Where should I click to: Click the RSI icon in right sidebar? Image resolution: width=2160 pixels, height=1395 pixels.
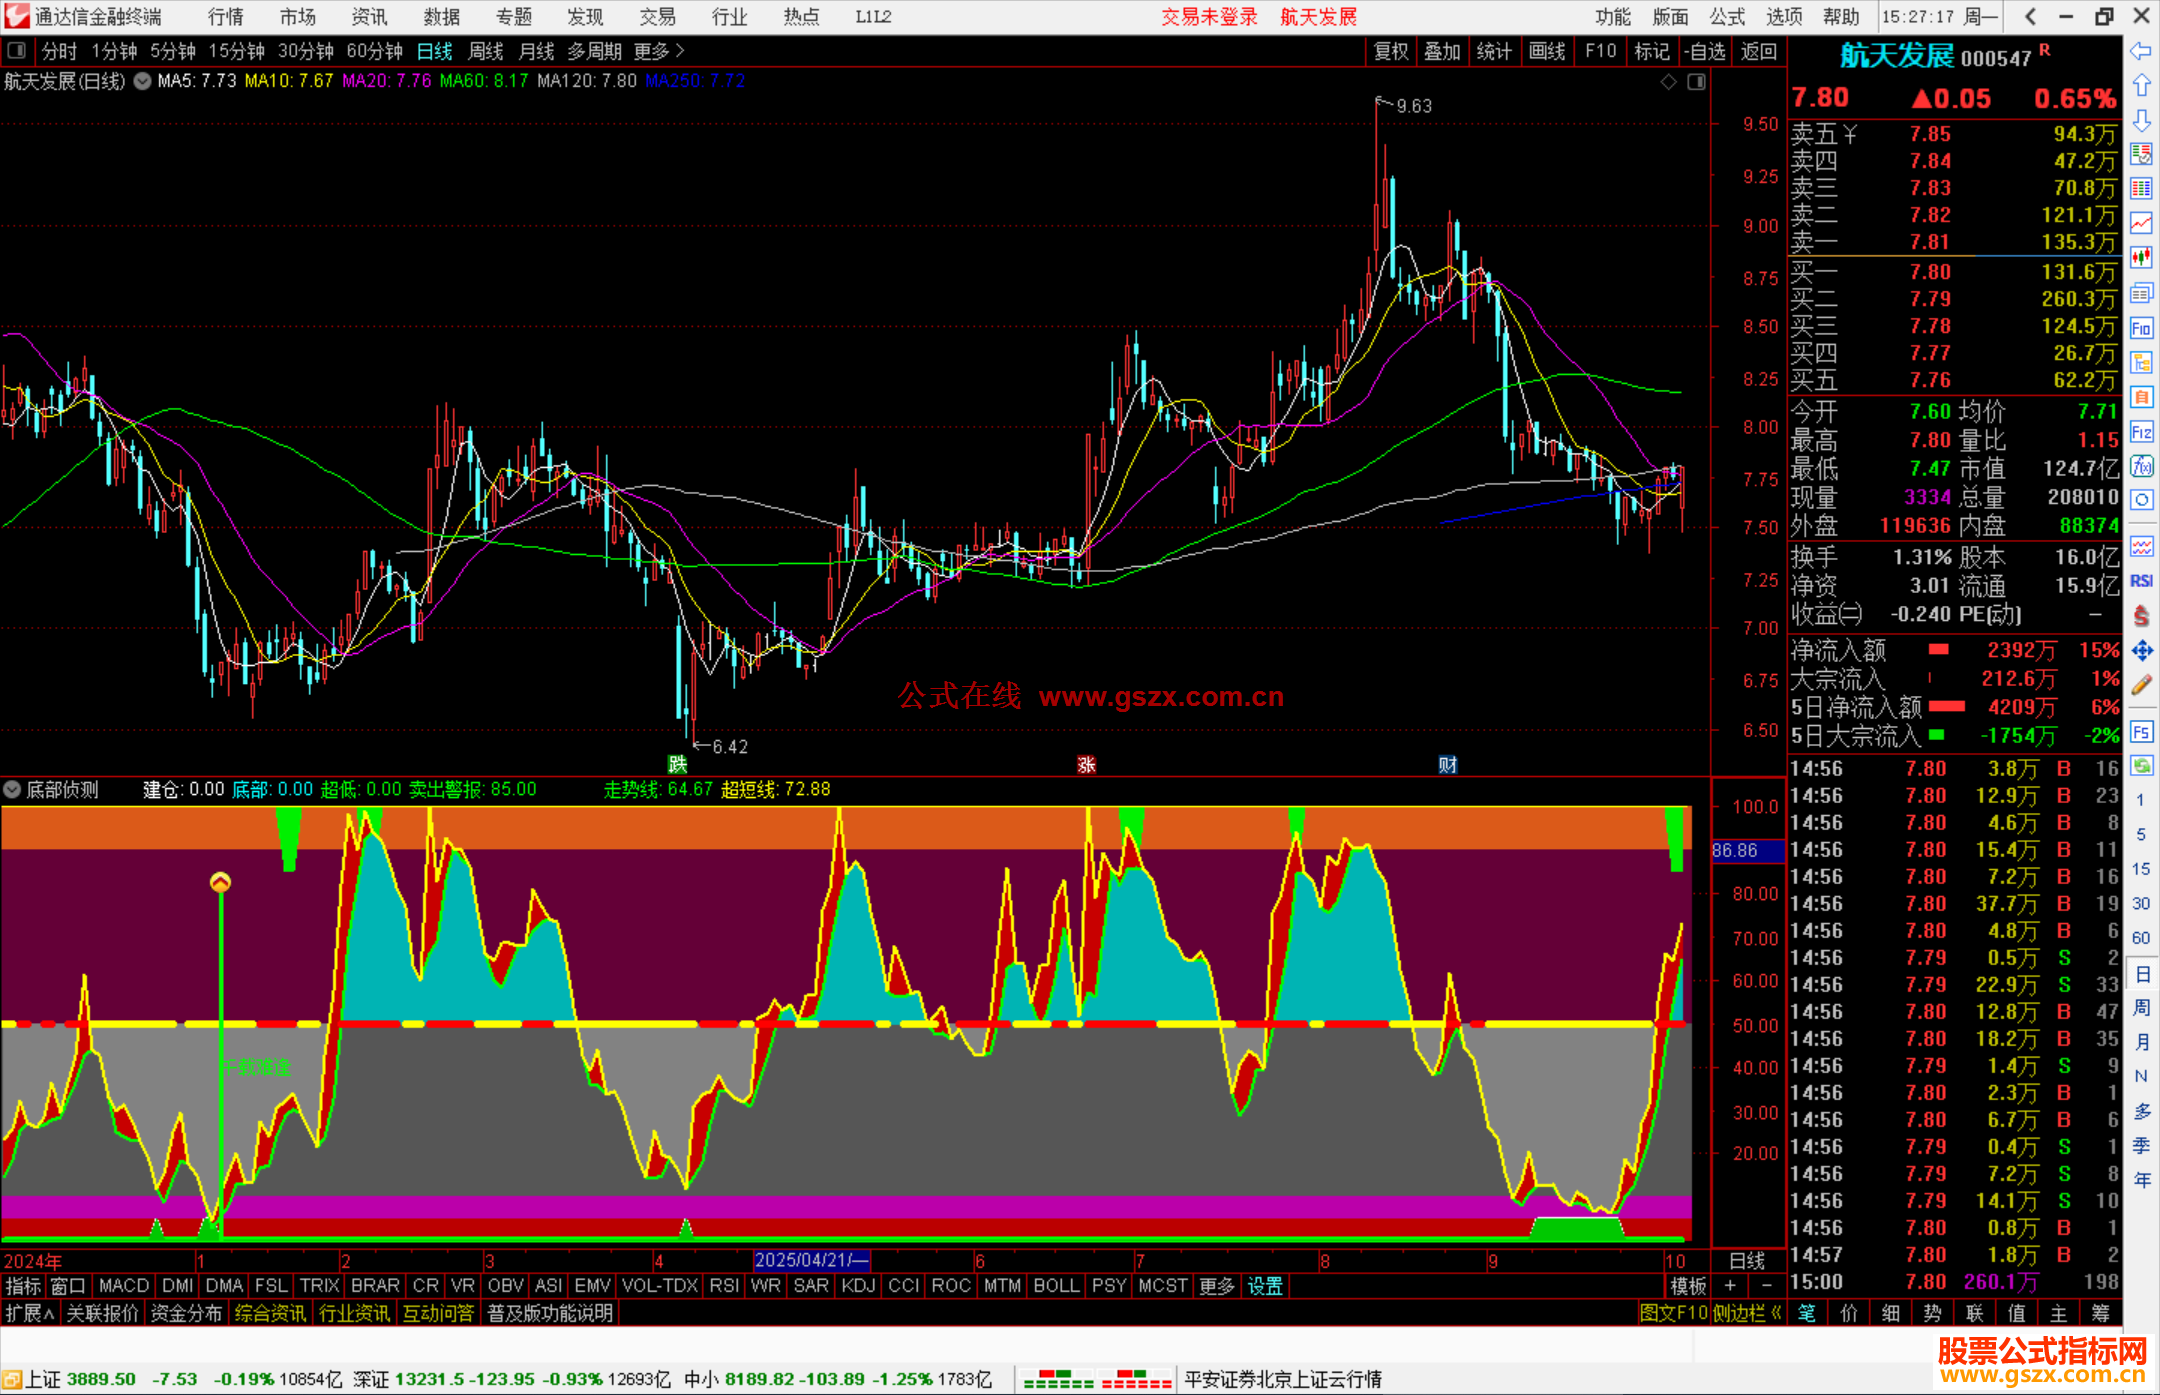[2141, 581]
